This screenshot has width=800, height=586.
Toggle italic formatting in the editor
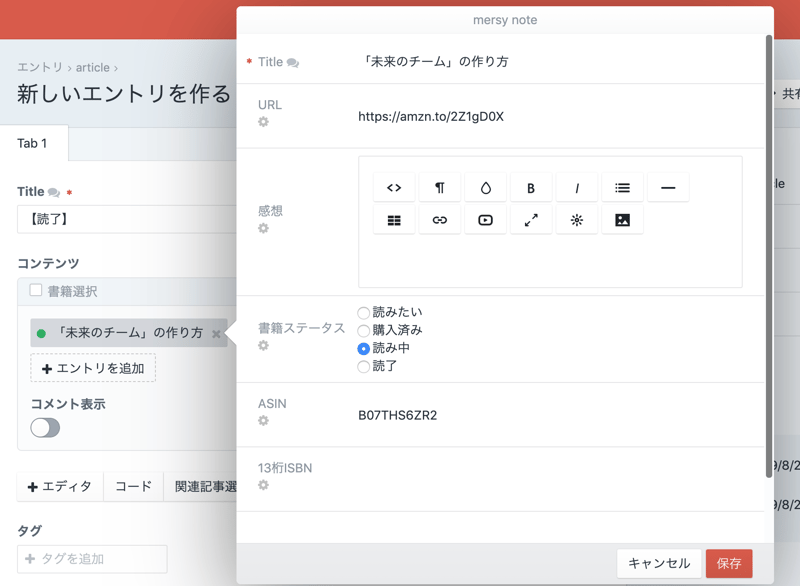point(577,188)
